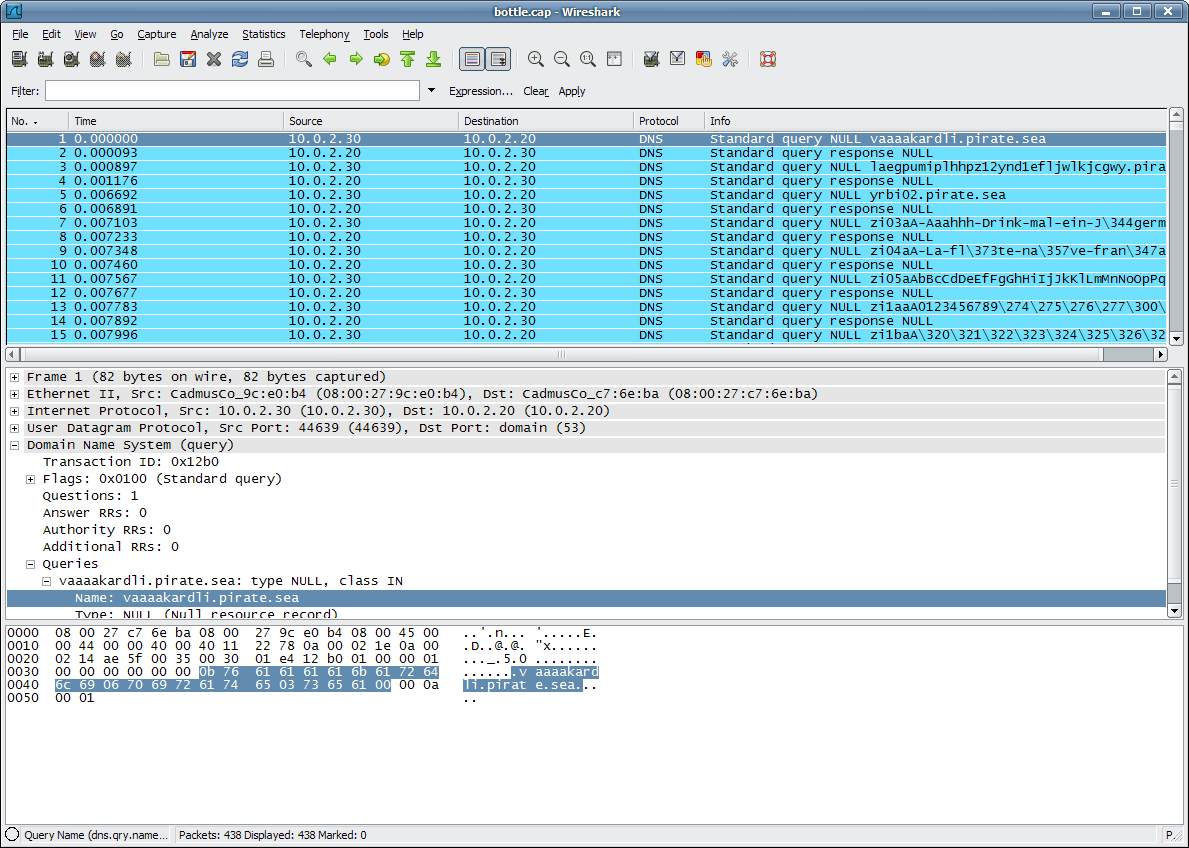Open the Telephony menu
This screenshot has height=848, width=1189.
[x=324, y=34]
